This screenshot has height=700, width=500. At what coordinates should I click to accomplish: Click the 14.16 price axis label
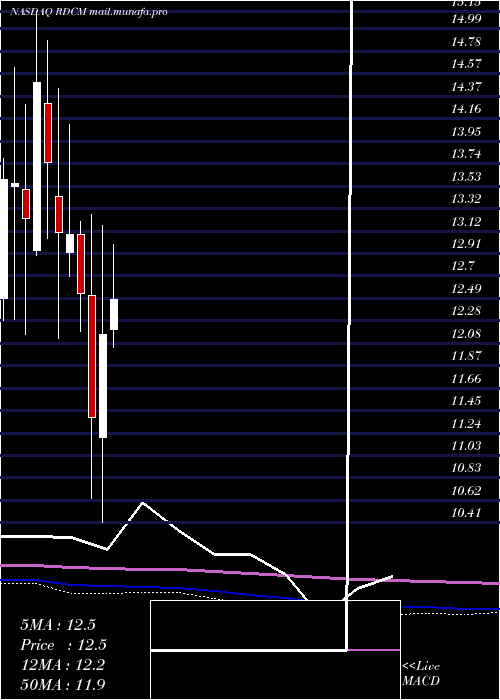point(466,109)
